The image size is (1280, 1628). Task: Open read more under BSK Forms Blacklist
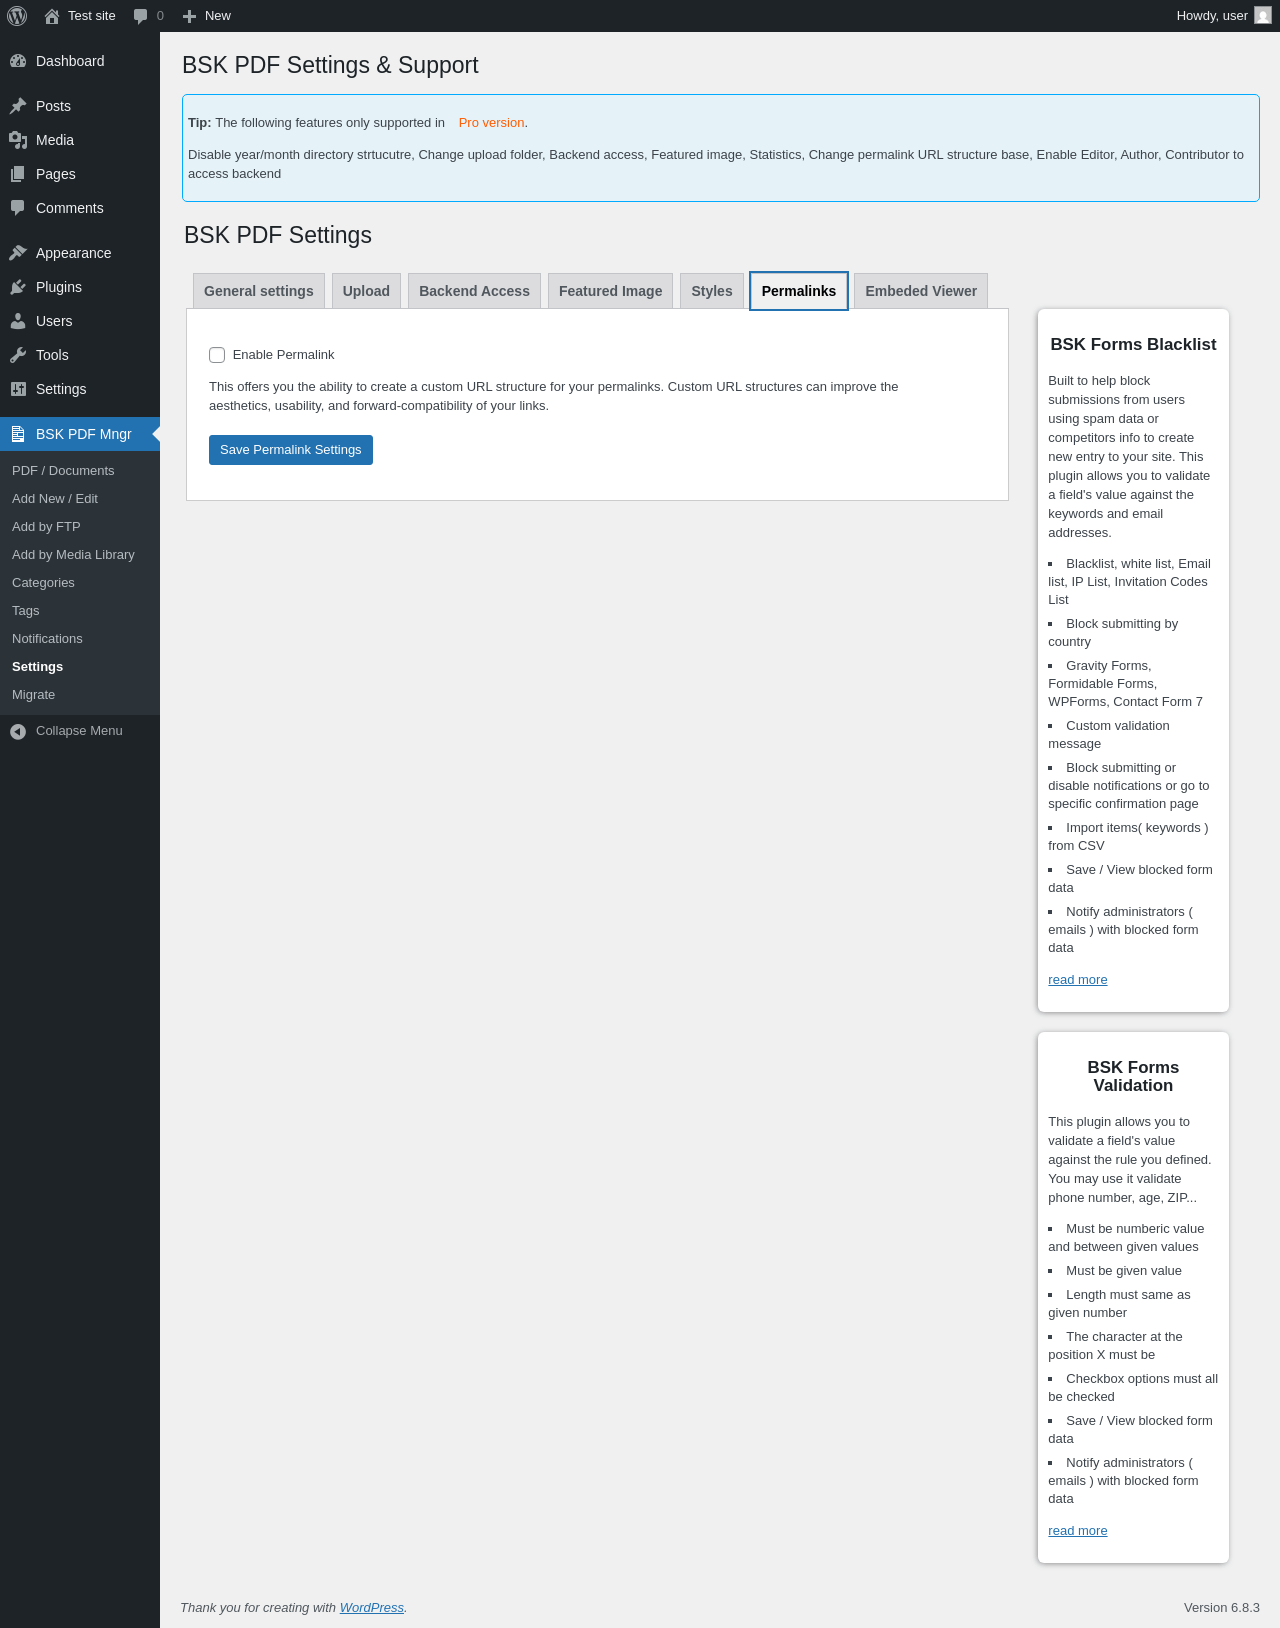pos(1078,980)
